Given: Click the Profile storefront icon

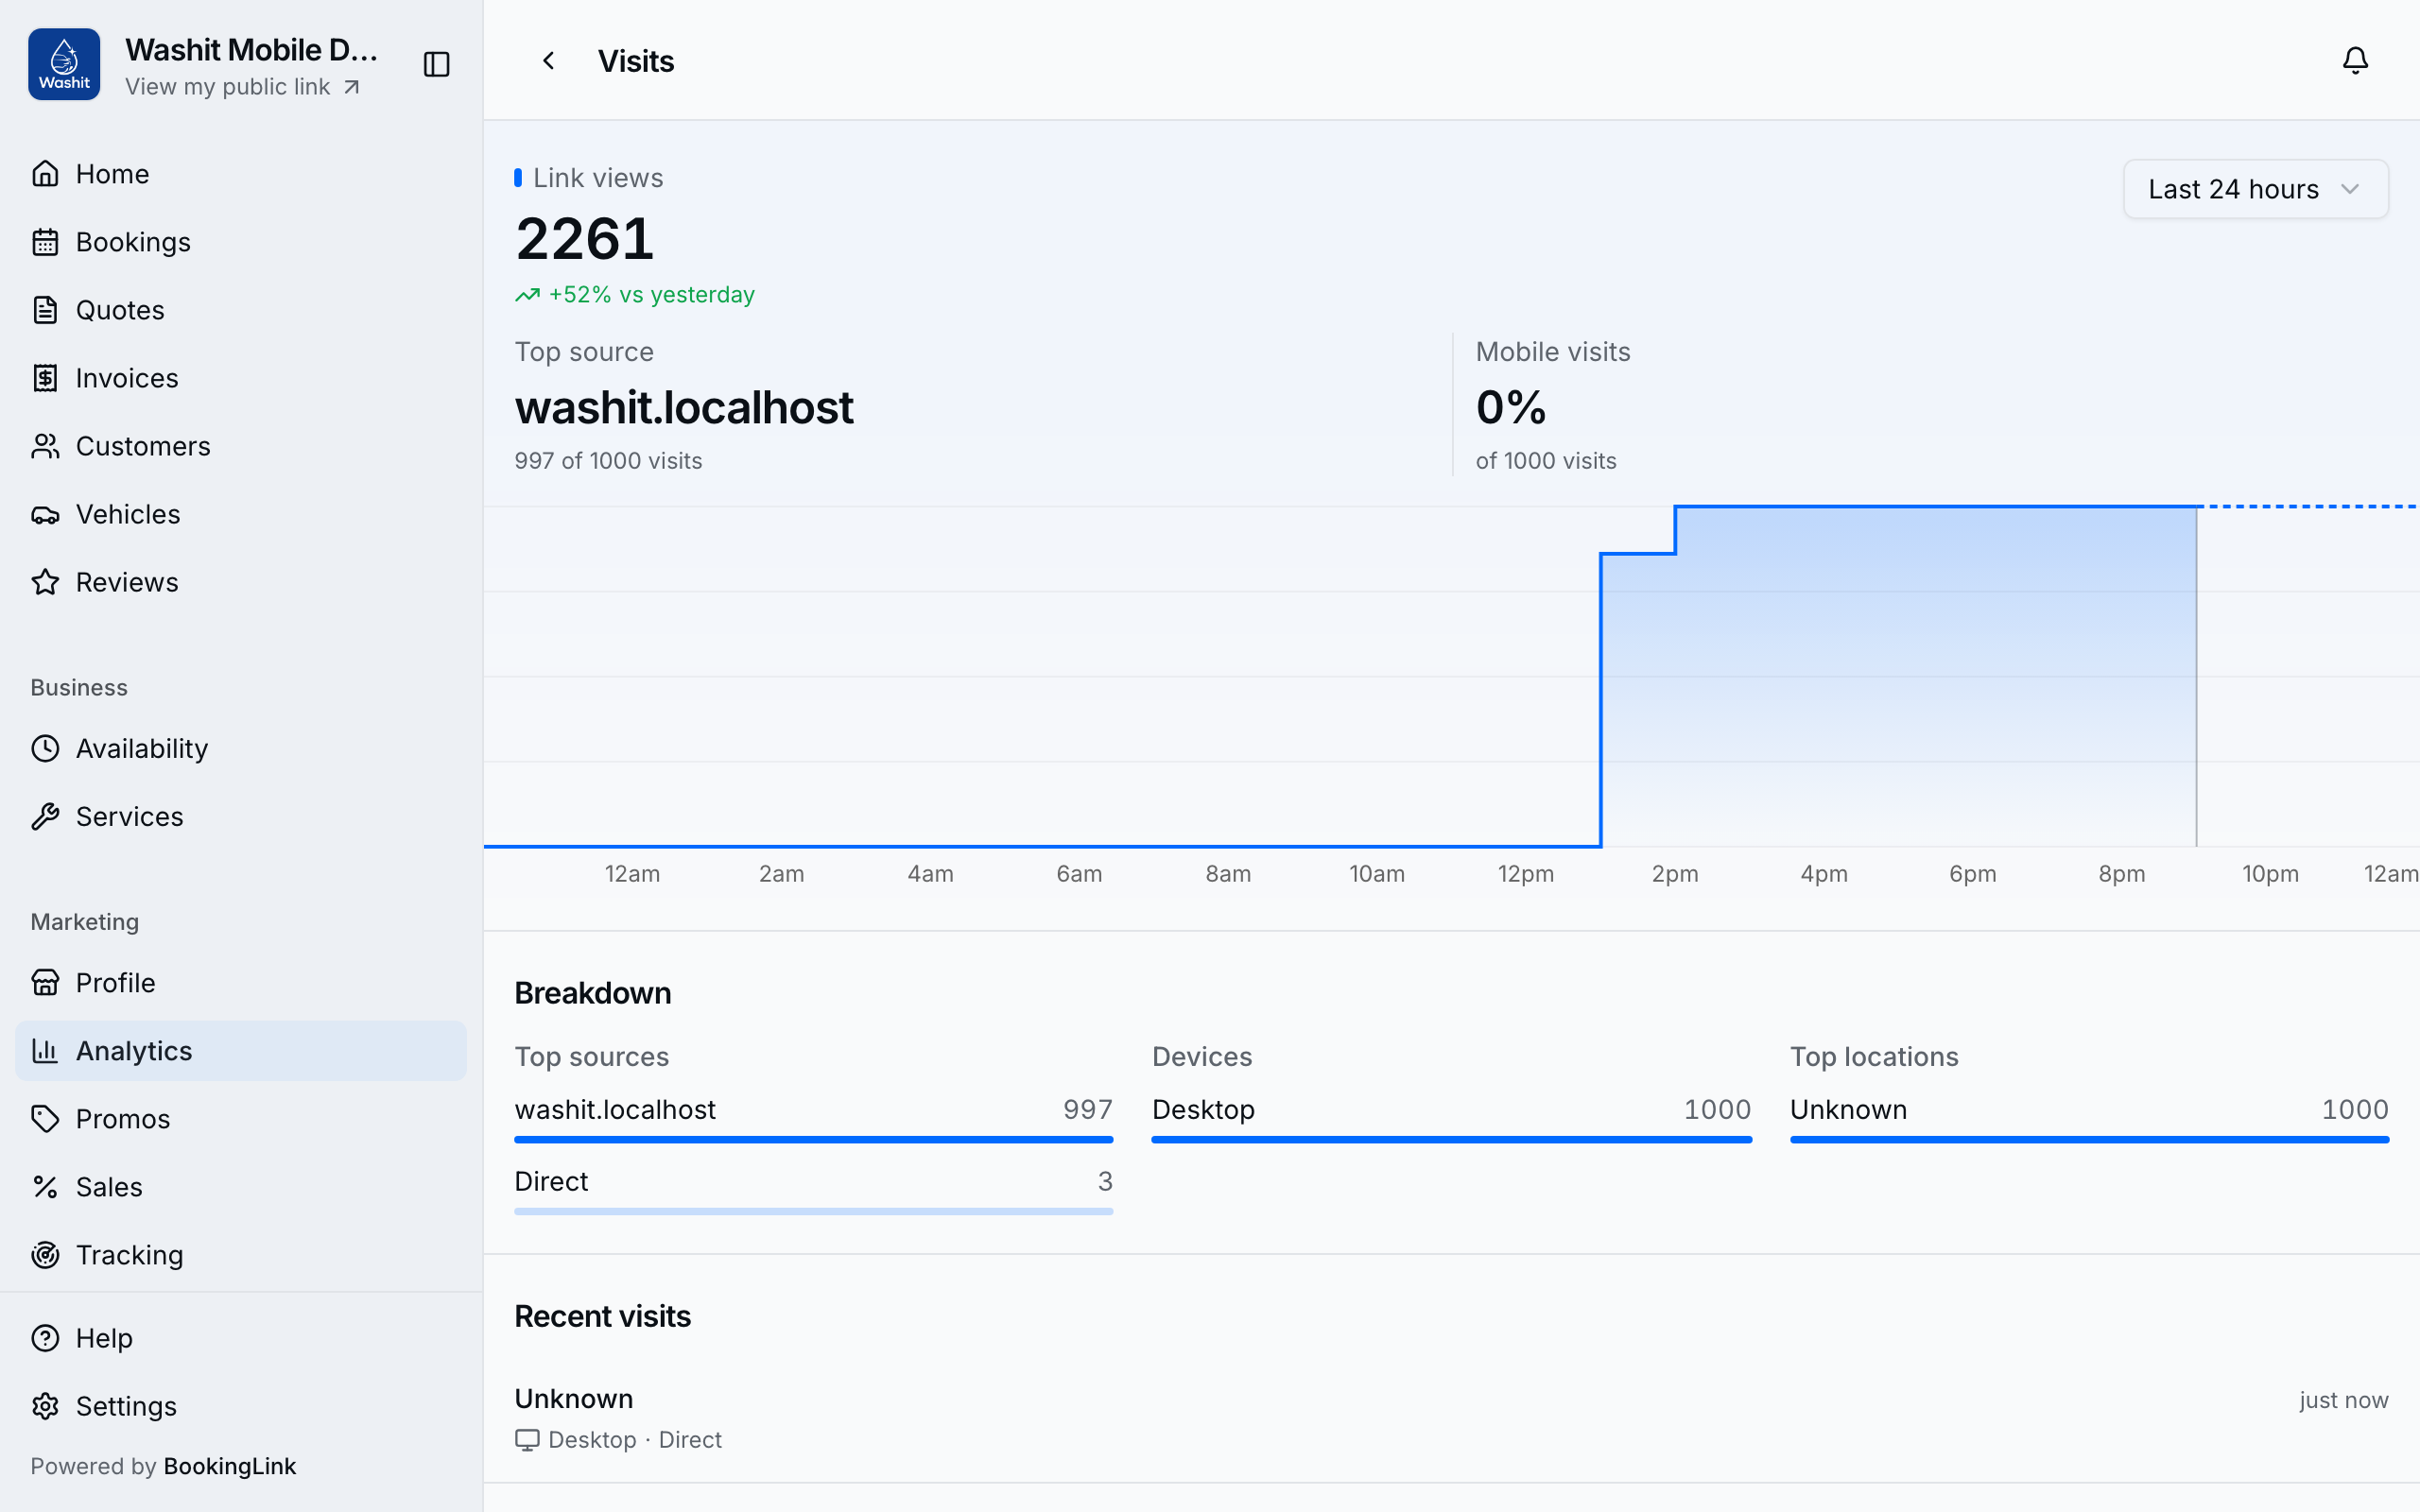Looking at the screenshot, I should [45, 982].
